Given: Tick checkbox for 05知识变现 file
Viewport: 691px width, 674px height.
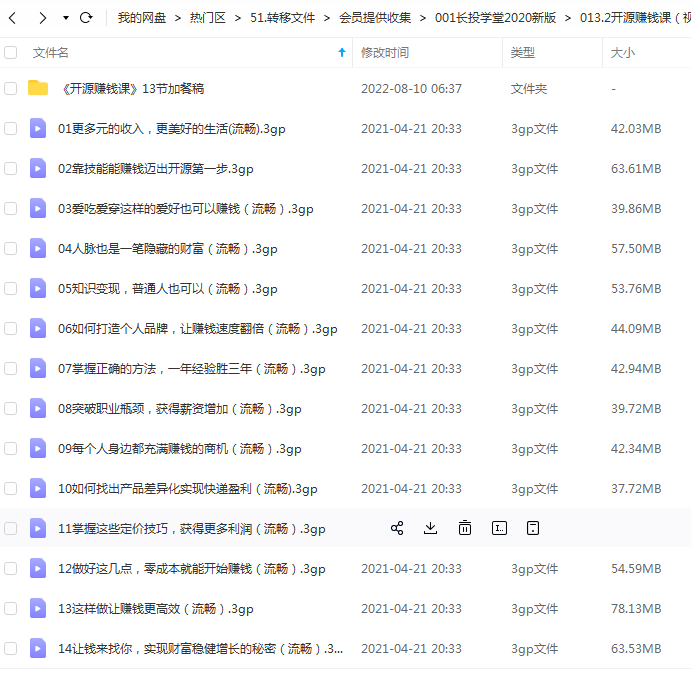Looking at the screenshot, I should 11,289.
